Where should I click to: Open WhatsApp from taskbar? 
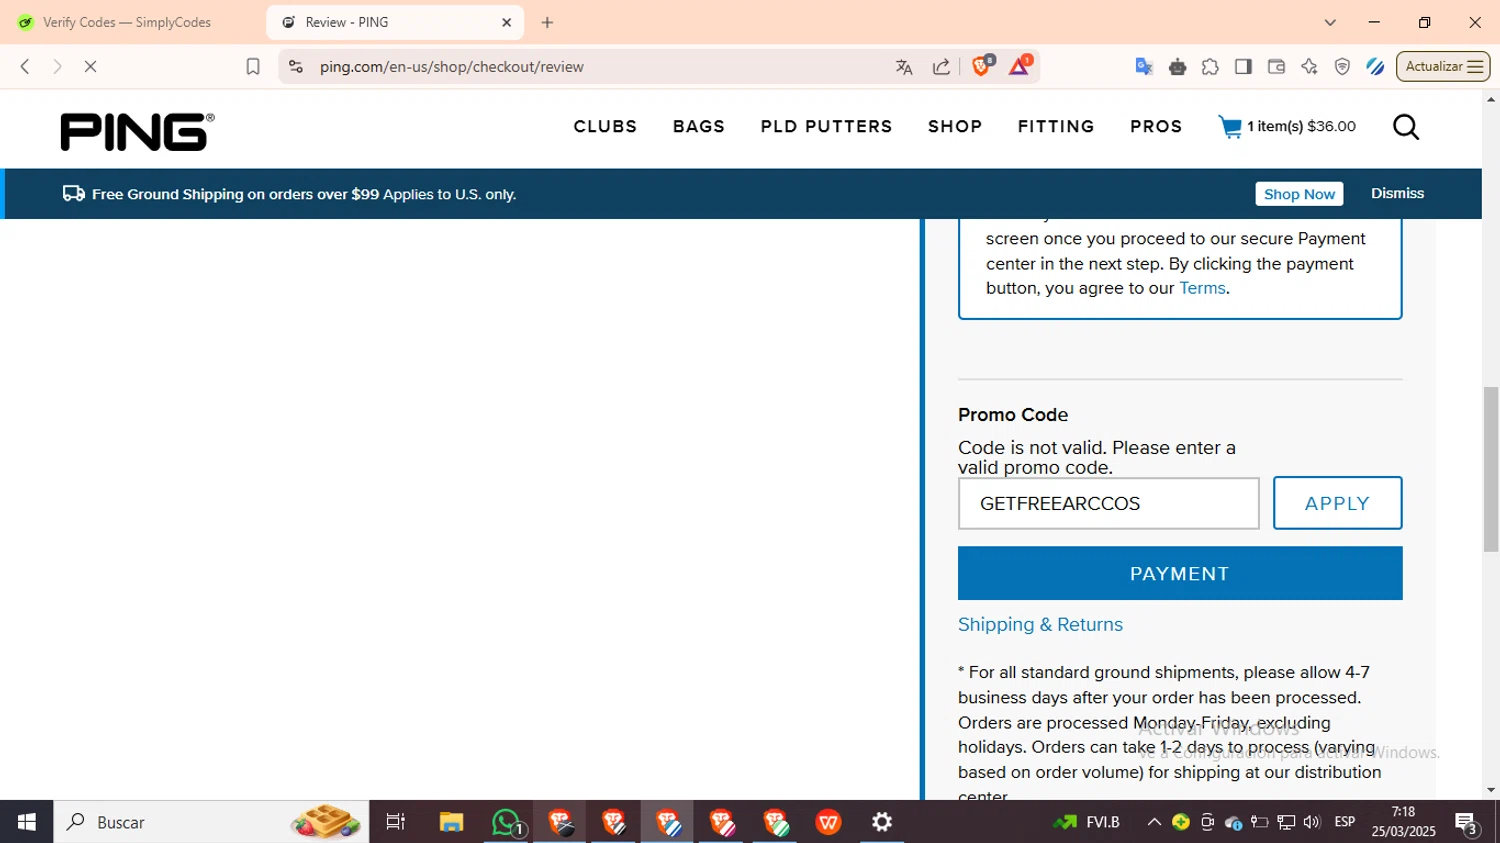point(507,822)
